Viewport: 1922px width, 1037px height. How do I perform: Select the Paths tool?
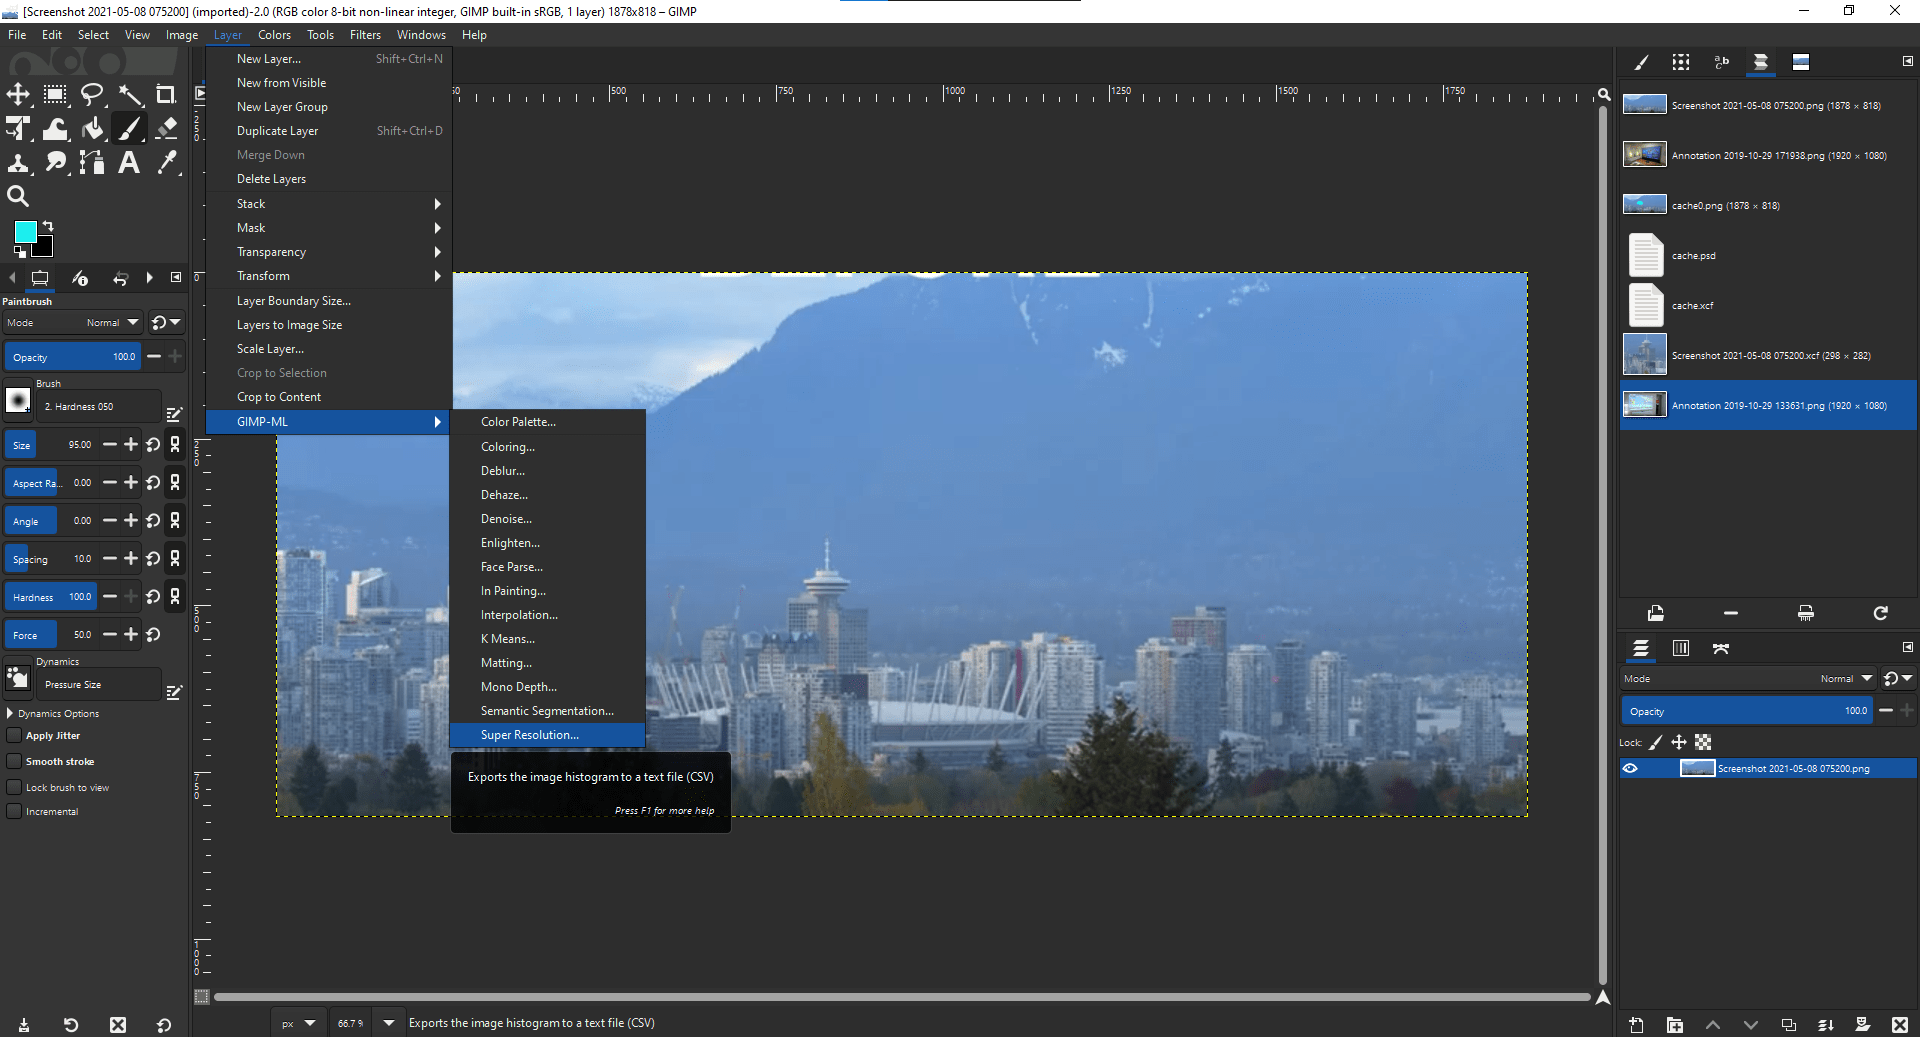[92, 163]
